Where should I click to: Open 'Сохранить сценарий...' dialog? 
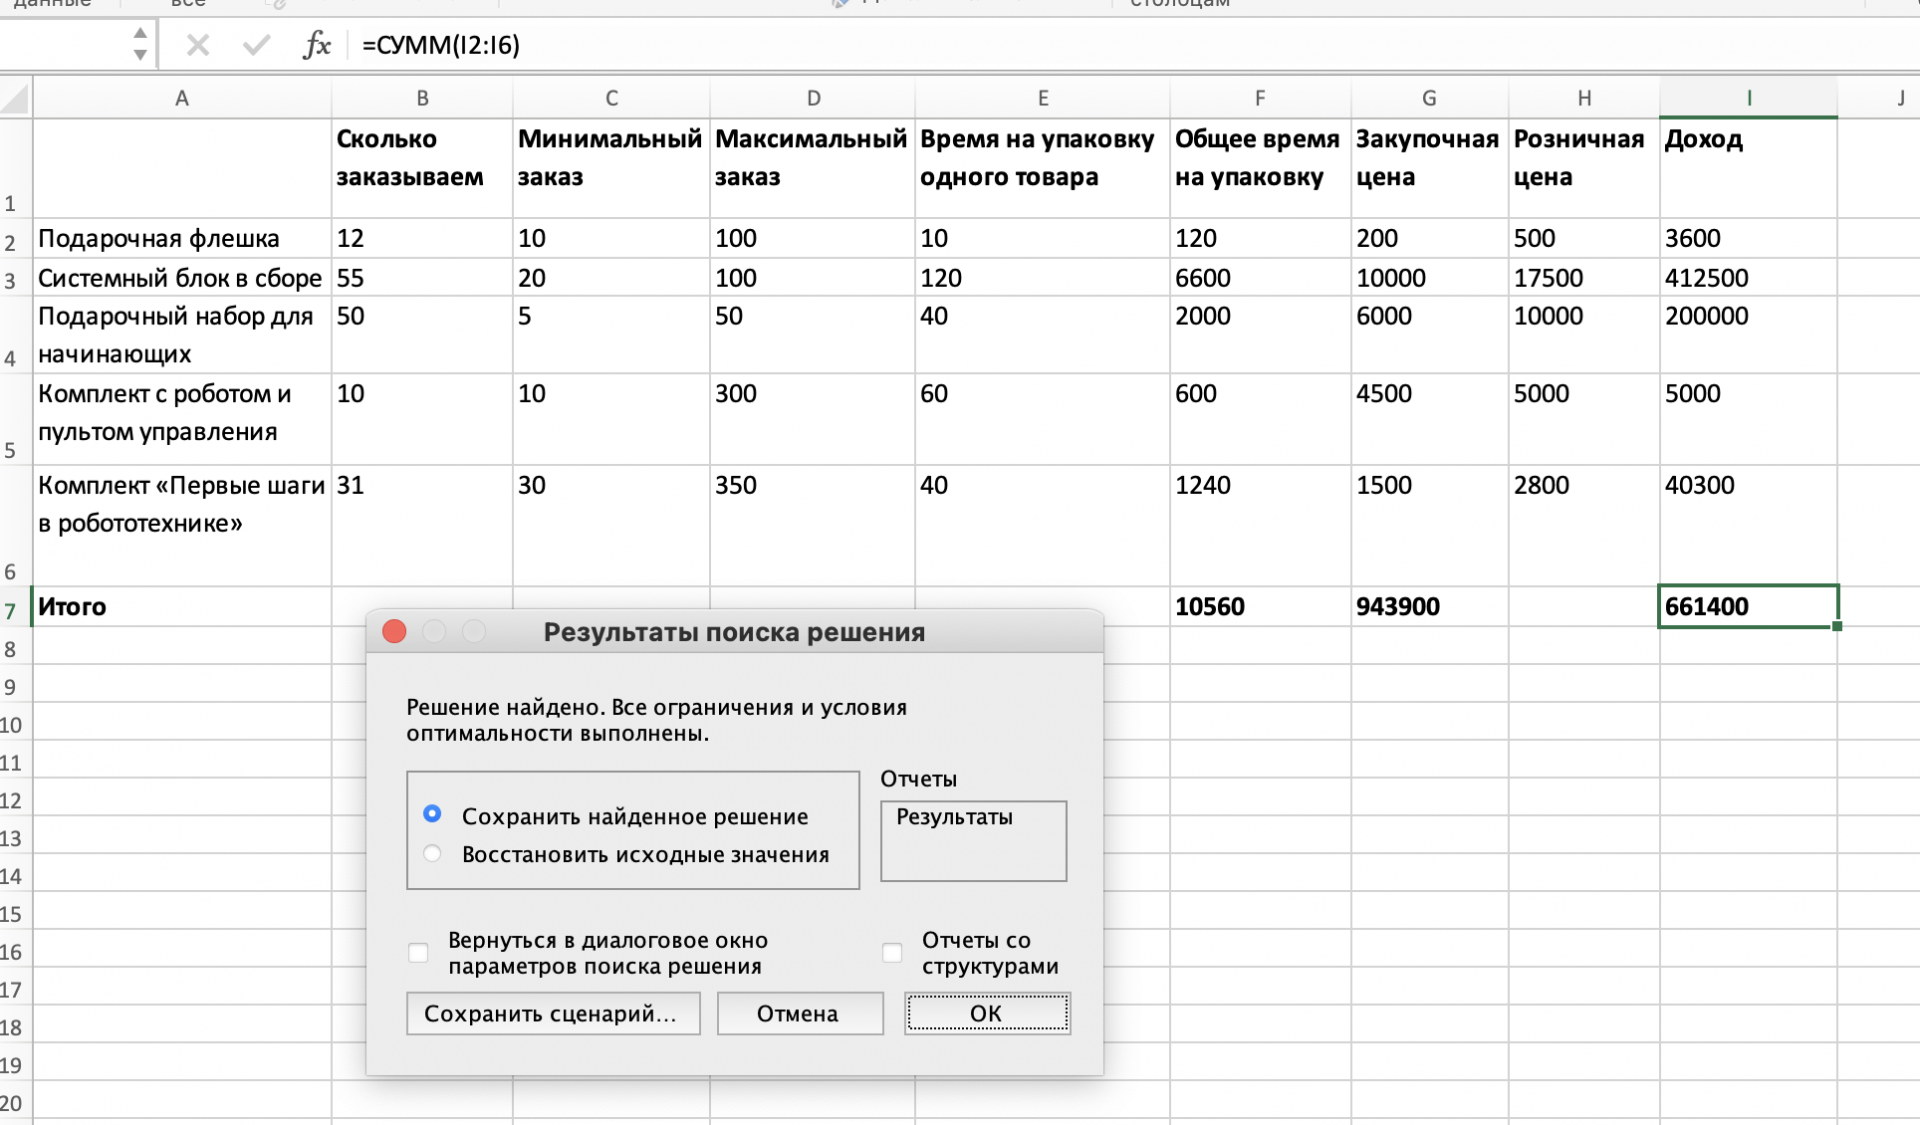click(553, 1013)
